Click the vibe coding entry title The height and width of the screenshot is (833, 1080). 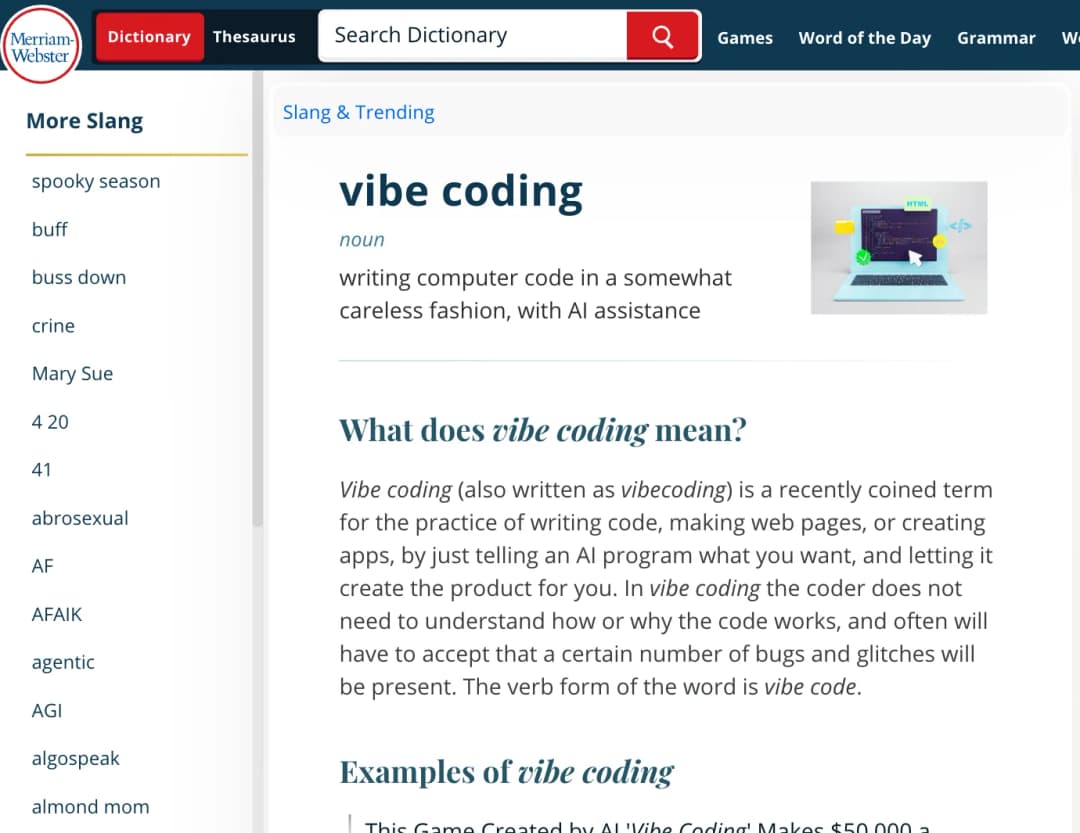(x=461, y=191)
